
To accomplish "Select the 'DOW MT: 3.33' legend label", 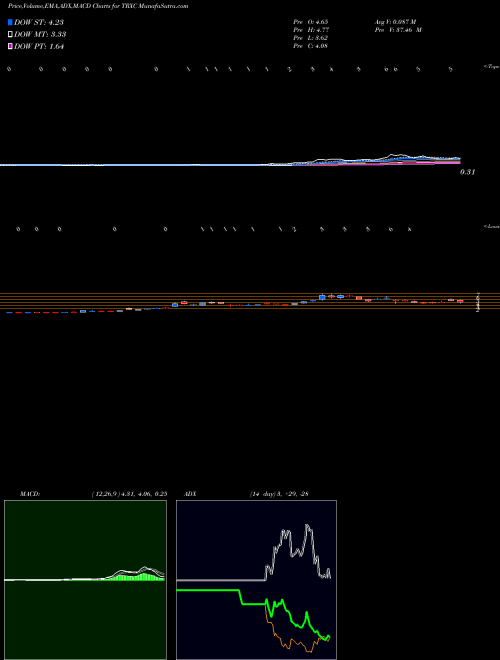I will tap(40, 34).
